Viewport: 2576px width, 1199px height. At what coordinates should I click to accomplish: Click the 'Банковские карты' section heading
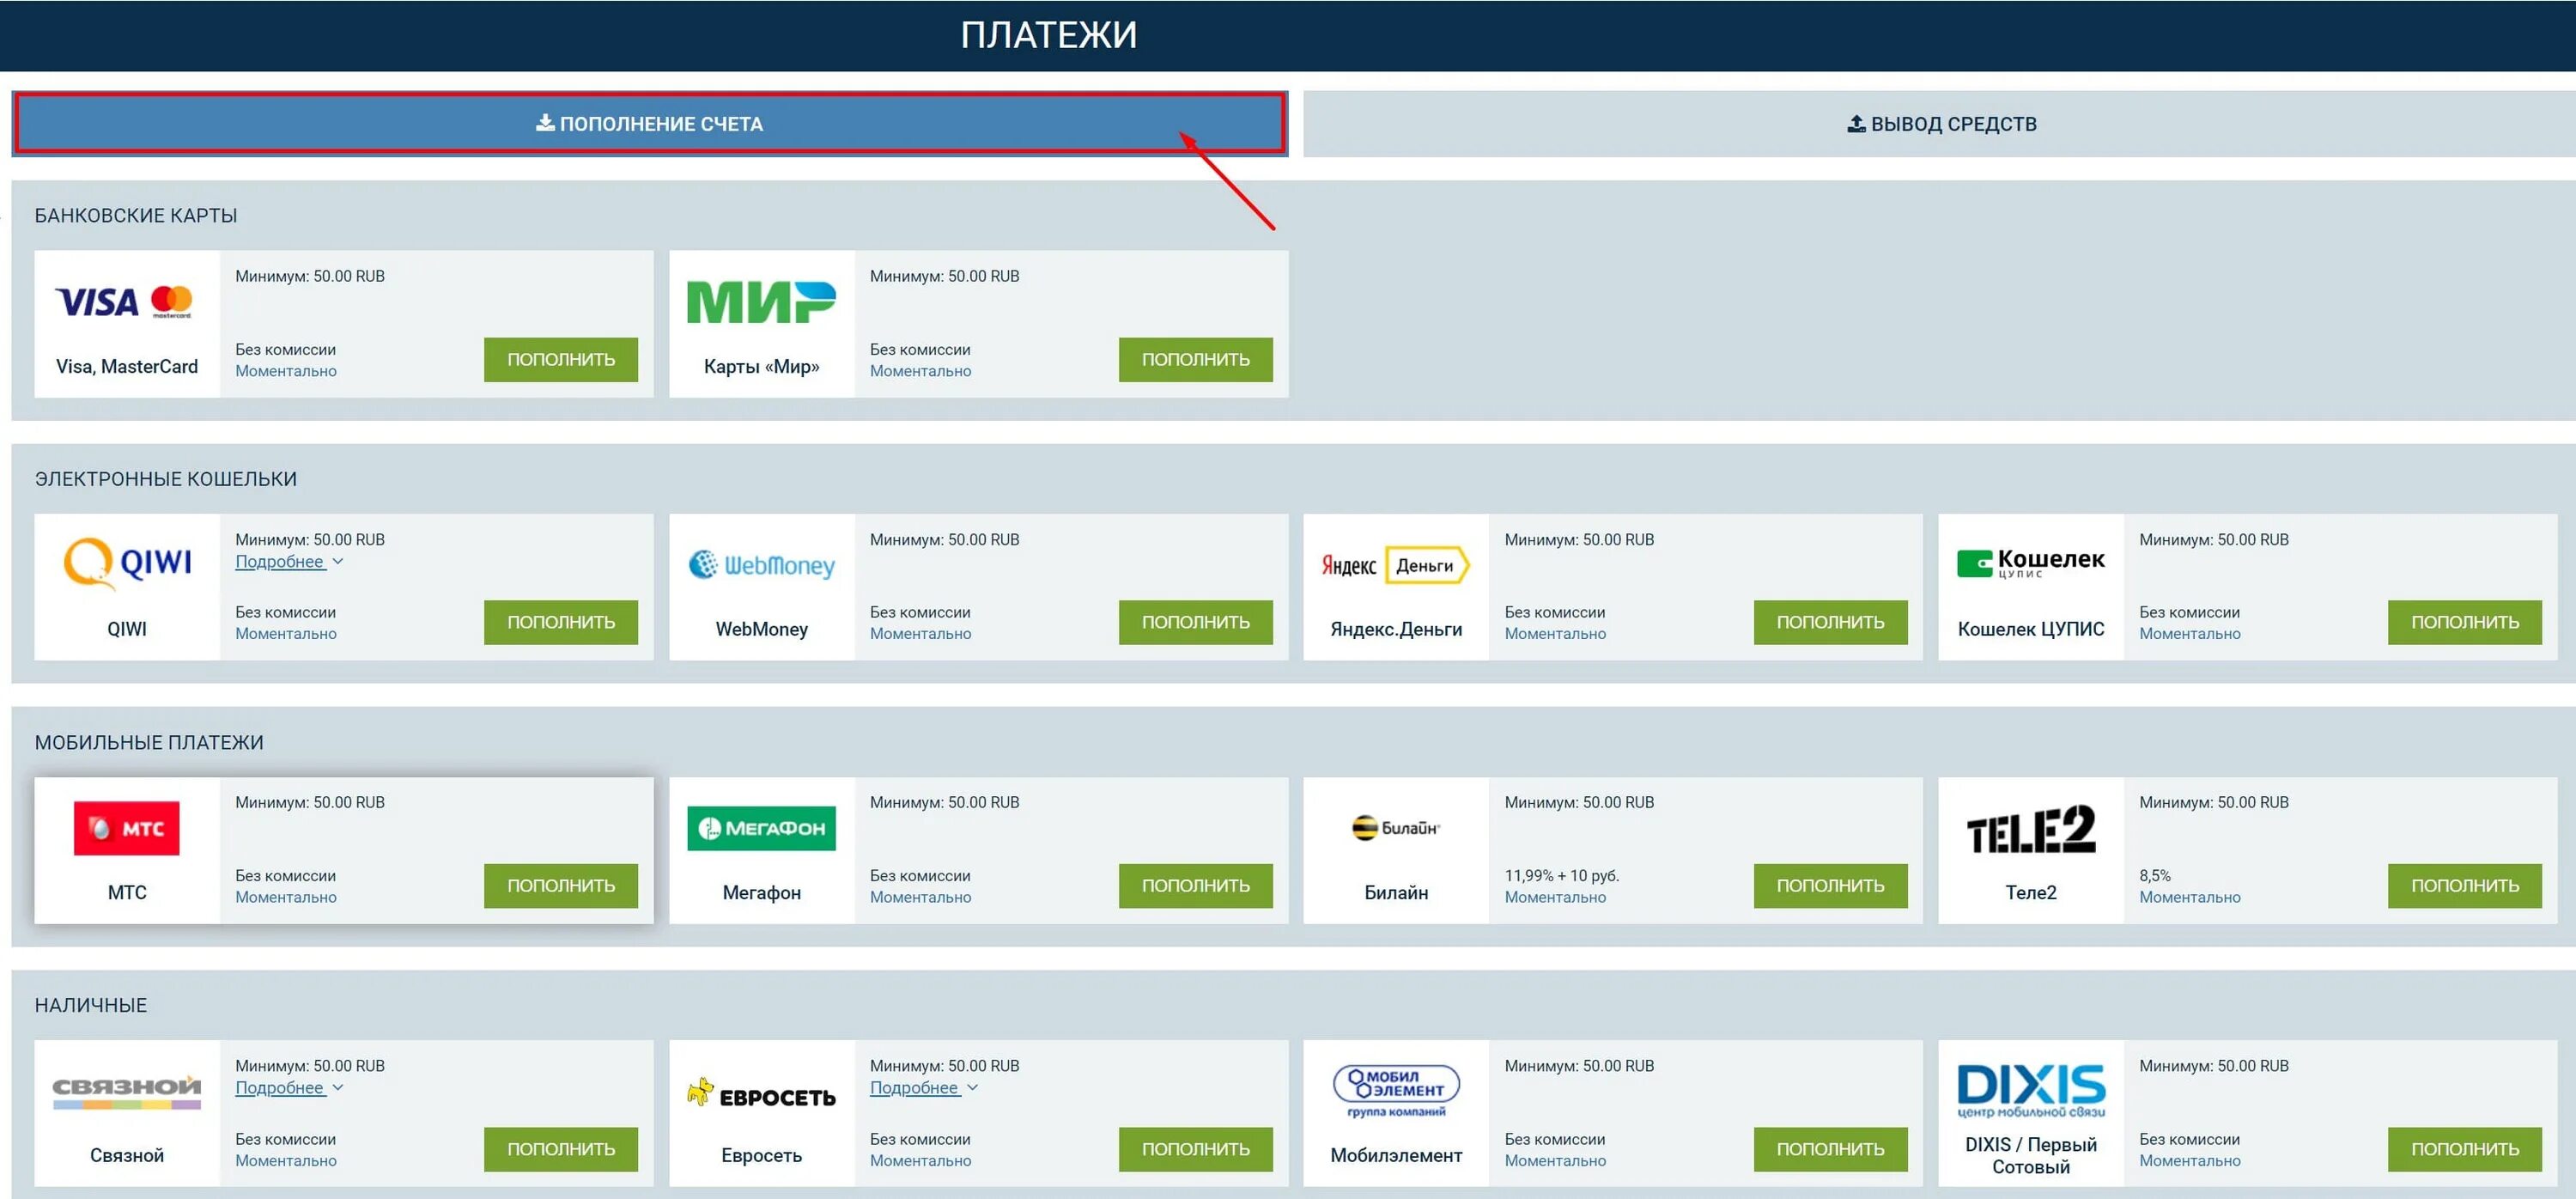click(136, 216)
